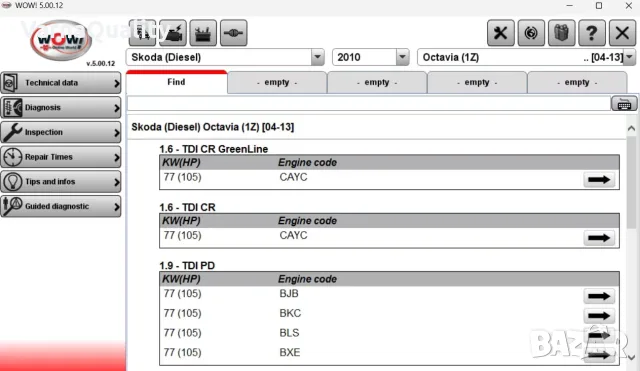
Task: Click the arrow for engine code BKC
Action: pos(599,316)
